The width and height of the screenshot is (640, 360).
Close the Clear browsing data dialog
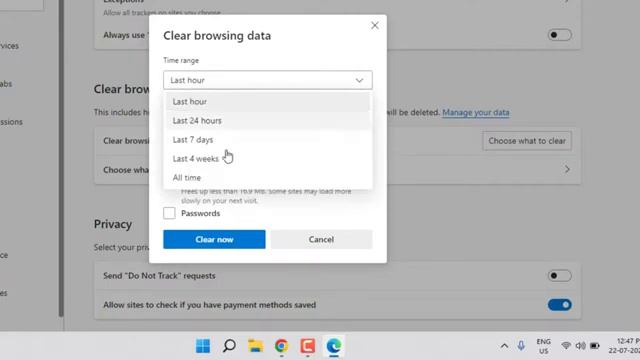[x=375, y=25]
